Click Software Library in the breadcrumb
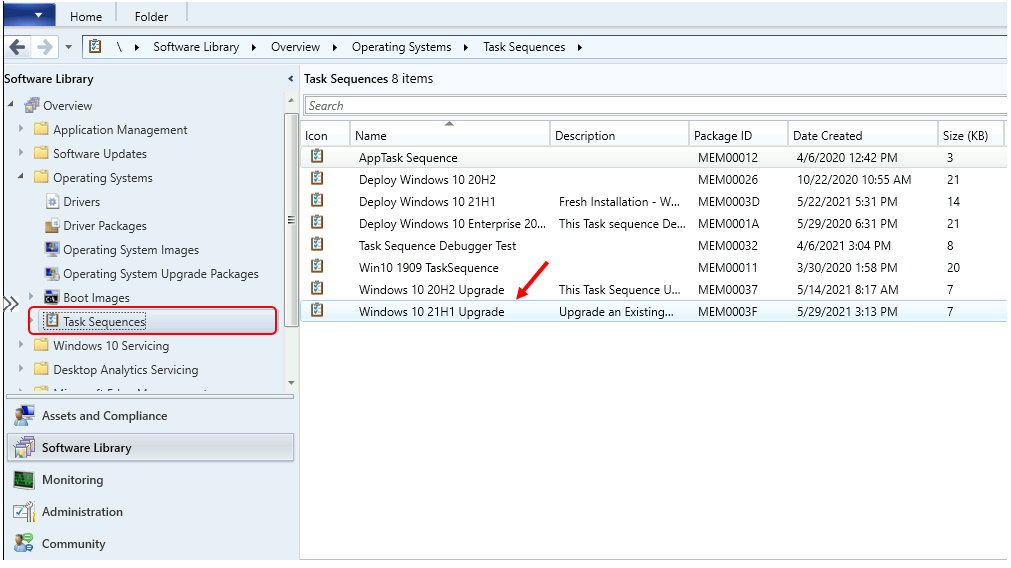Viewport: 1011px width, 568px height. [x=196, y=47]
